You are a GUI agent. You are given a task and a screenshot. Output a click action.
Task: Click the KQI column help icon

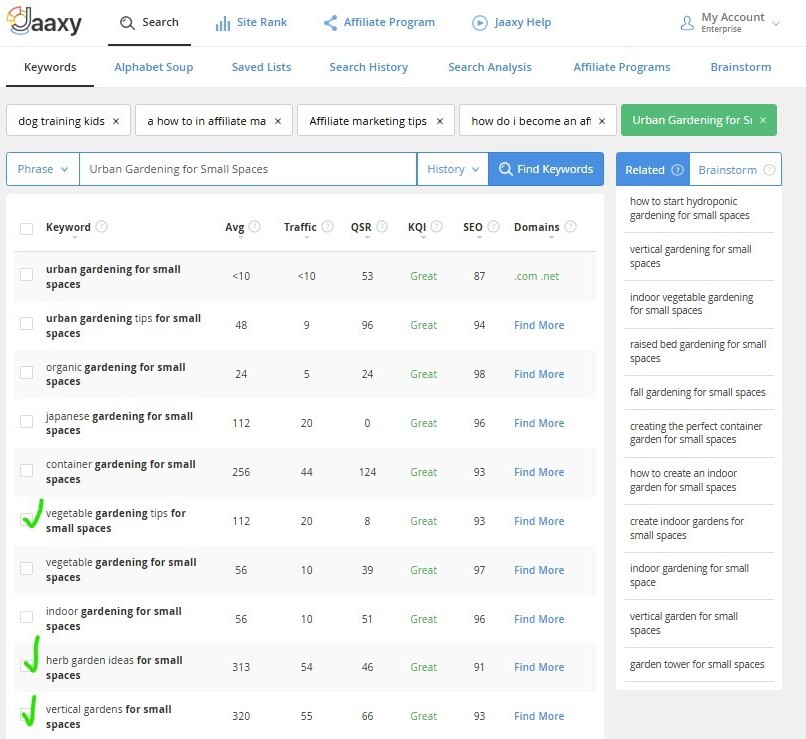(436, 226)
